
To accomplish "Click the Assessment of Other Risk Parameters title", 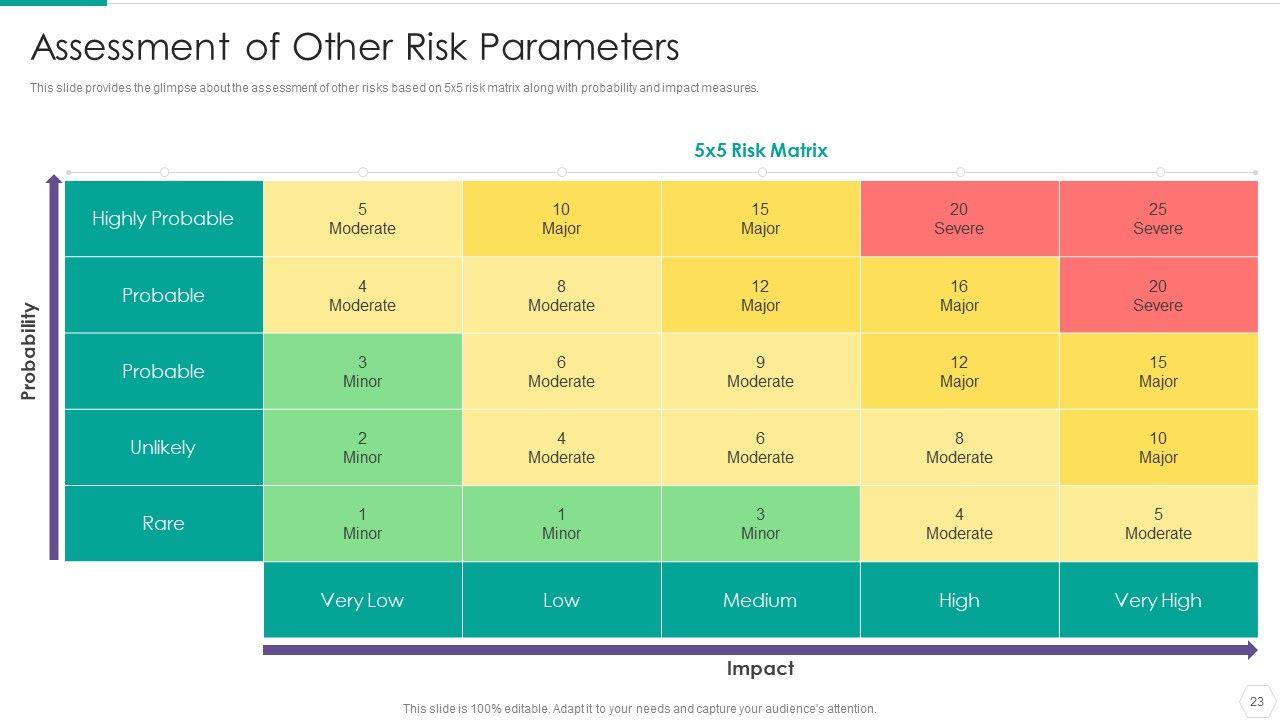I will click(x=355, y=47).
